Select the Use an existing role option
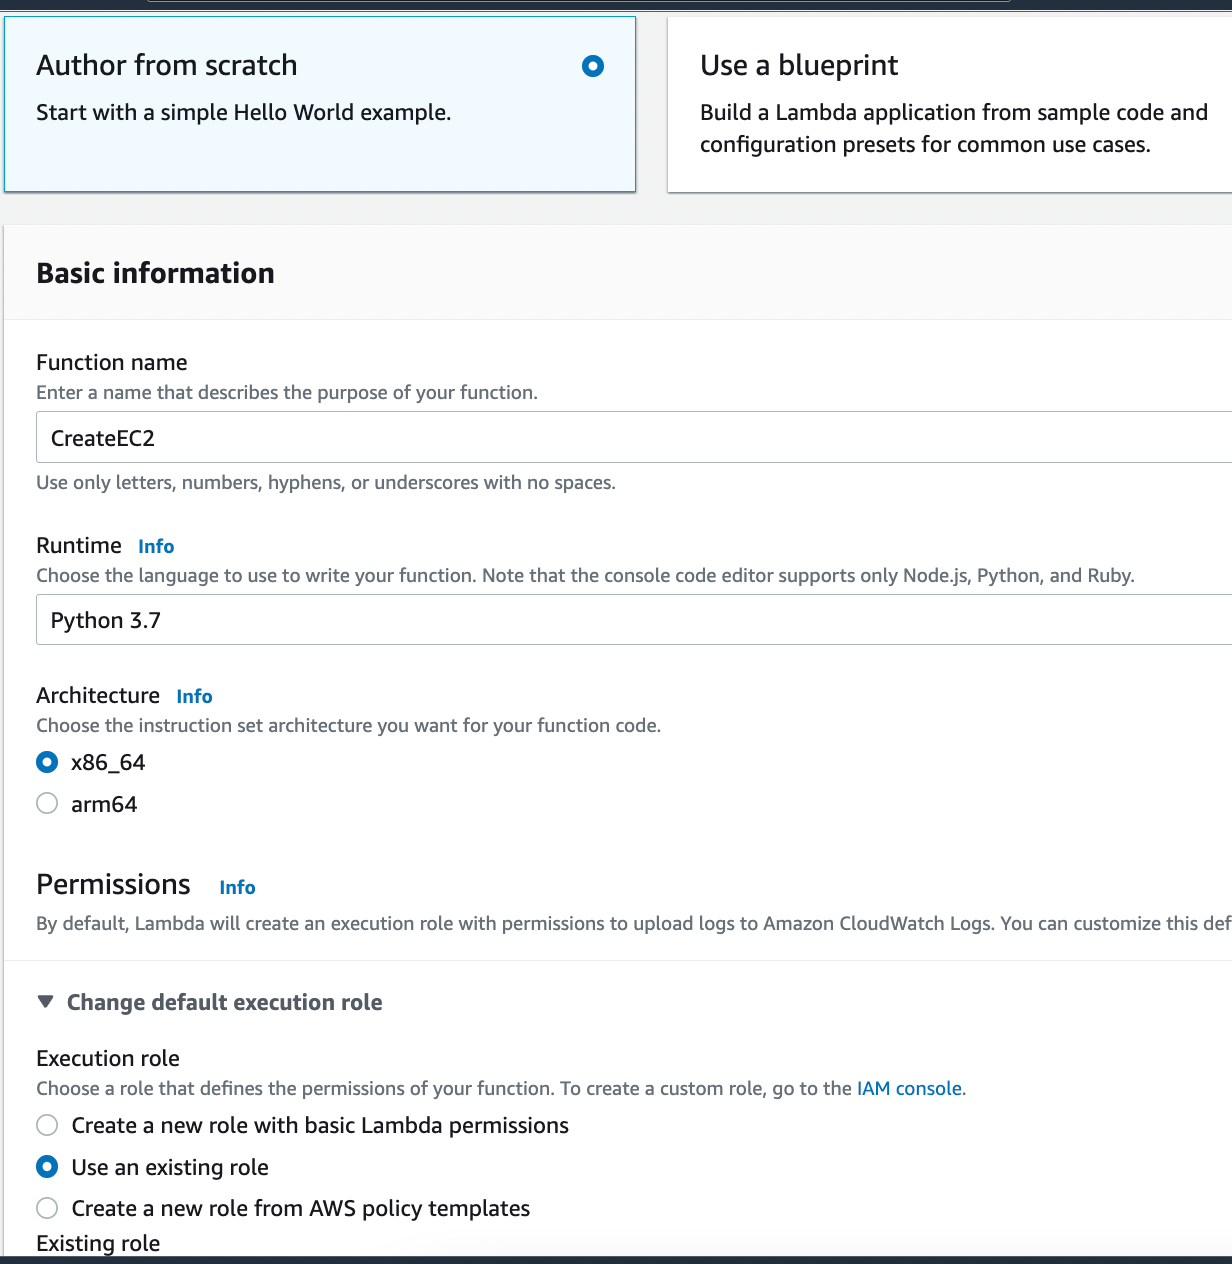The width and height of the screenshot is (1232, 1264). coord(46,1167)
